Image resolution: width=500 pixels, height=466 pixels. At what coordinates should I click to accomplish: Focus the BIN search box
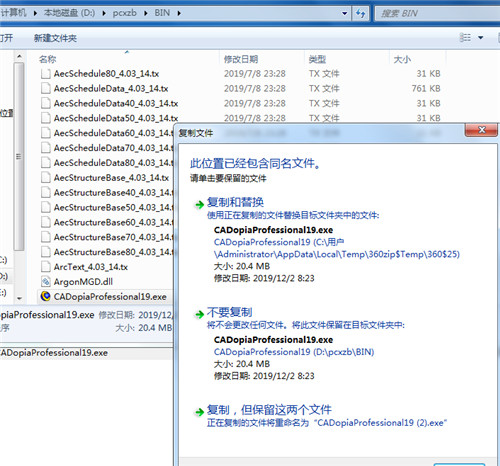pyautogui.click(x=437, y=13)
